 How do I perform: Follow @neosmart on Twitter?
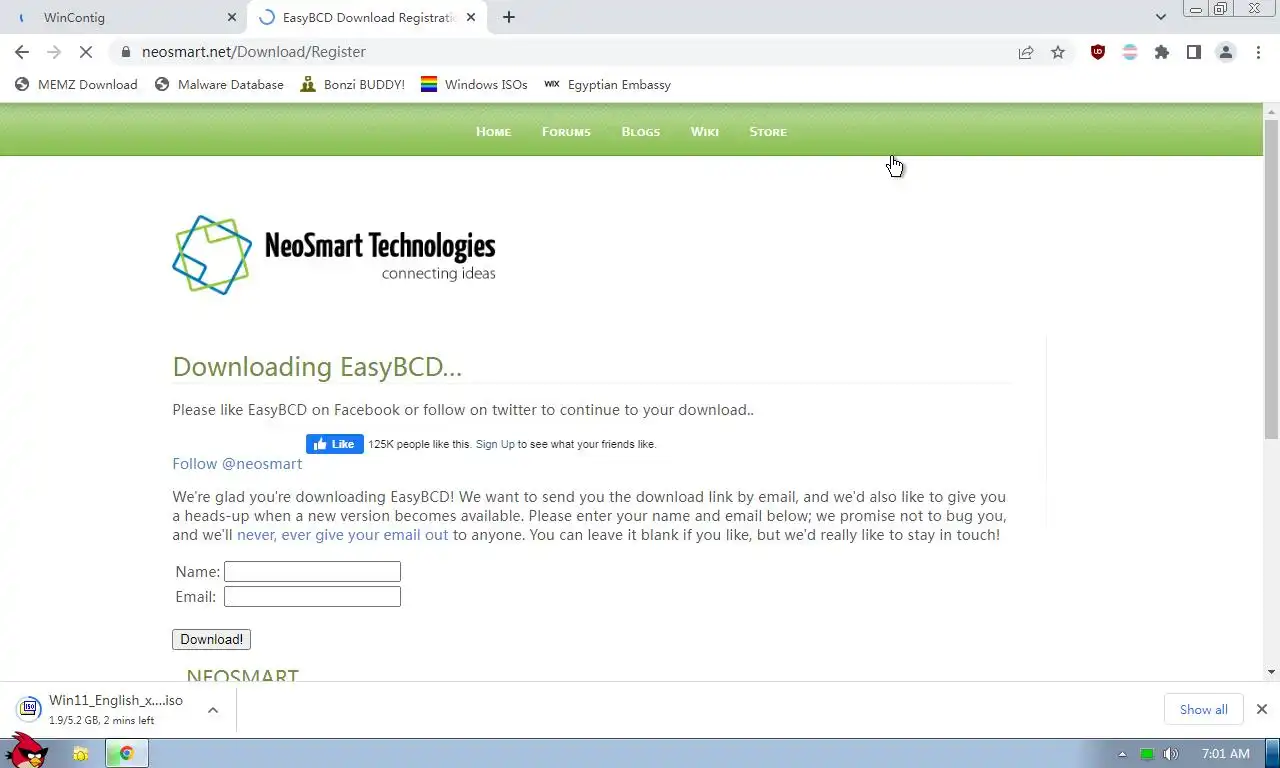[237, 464]
